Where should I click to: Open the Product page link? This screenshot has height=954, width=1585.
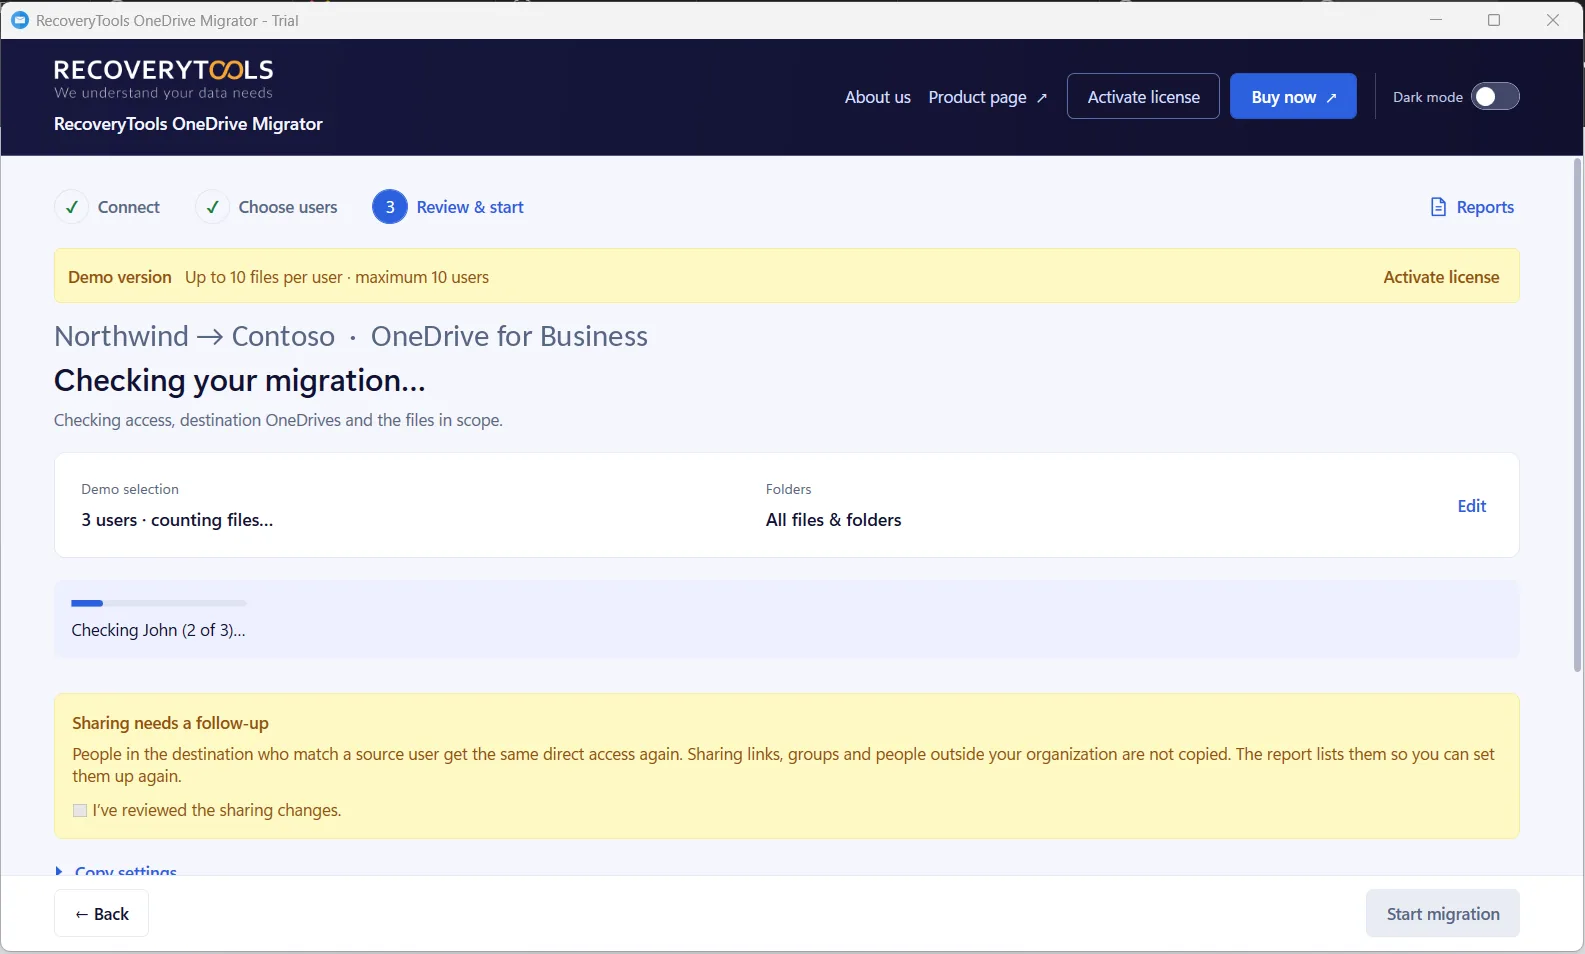point(987,97)
